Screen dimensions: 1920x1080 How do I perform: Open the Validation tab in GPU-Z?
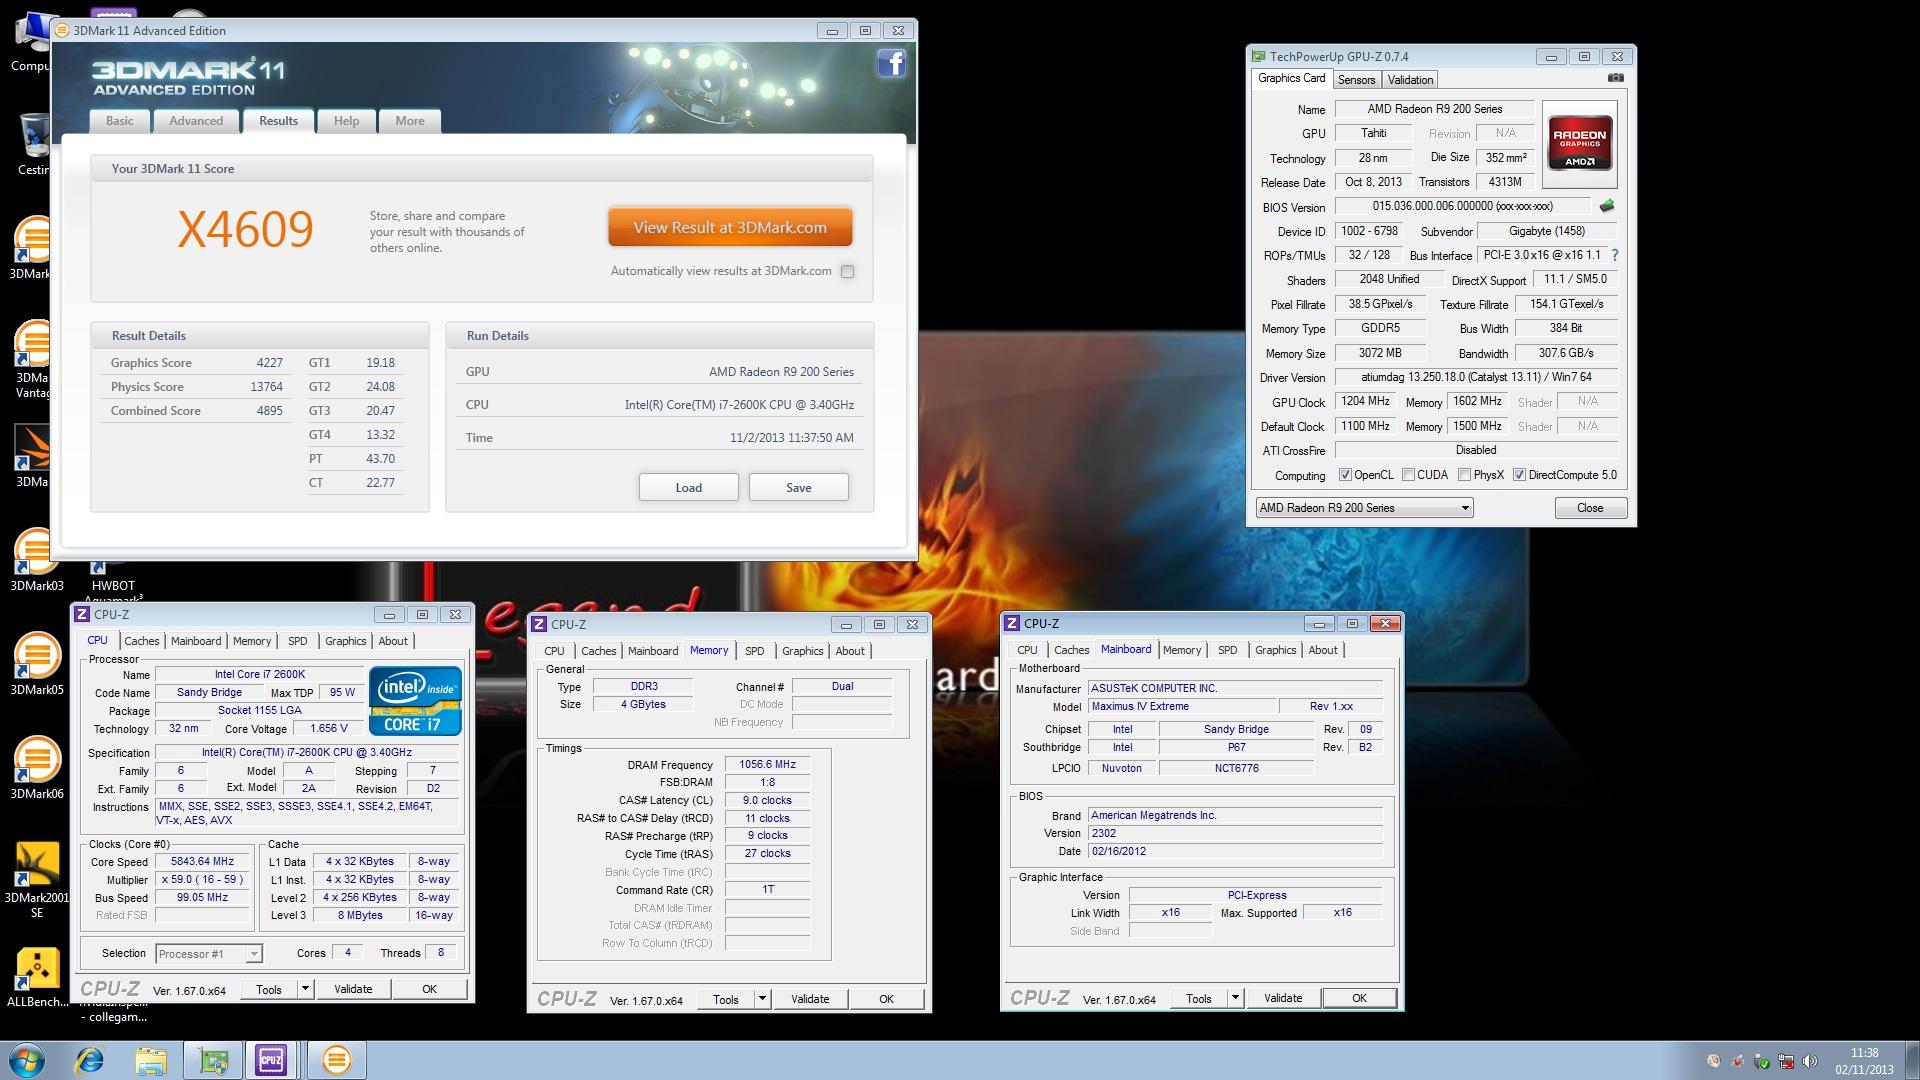(x=1410, y=80)
